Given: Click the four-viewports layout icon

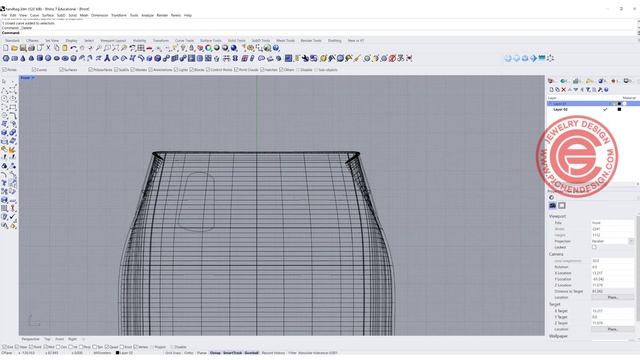Looking at the screenshot, I should [x=141, y=48].
